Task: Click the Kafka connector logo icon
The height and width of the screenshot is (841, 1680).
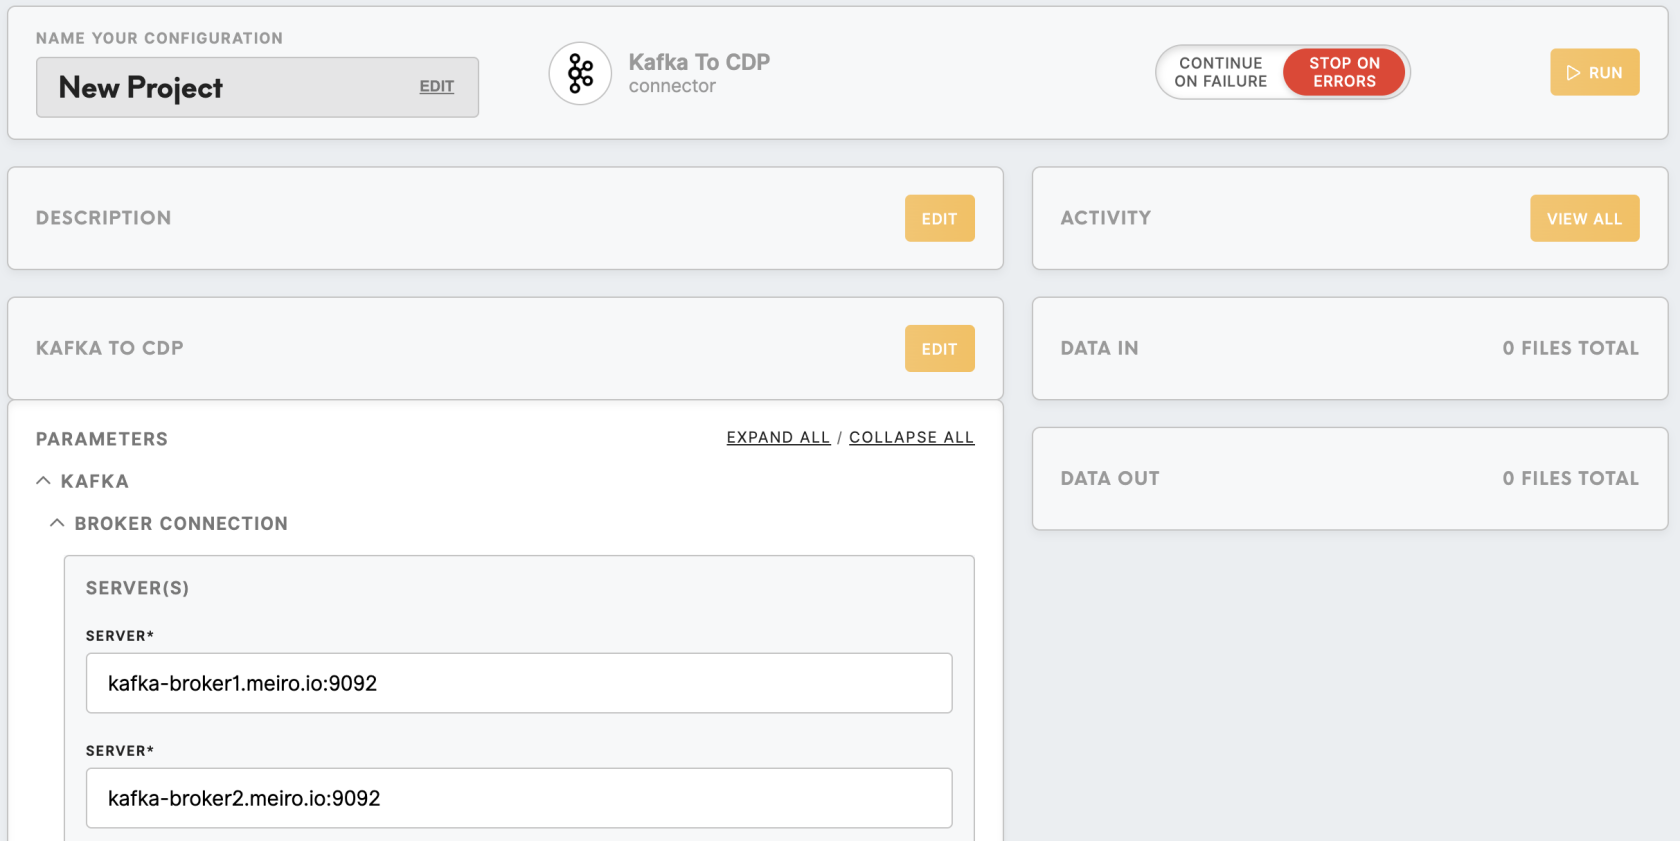Action: coord(580,74)
